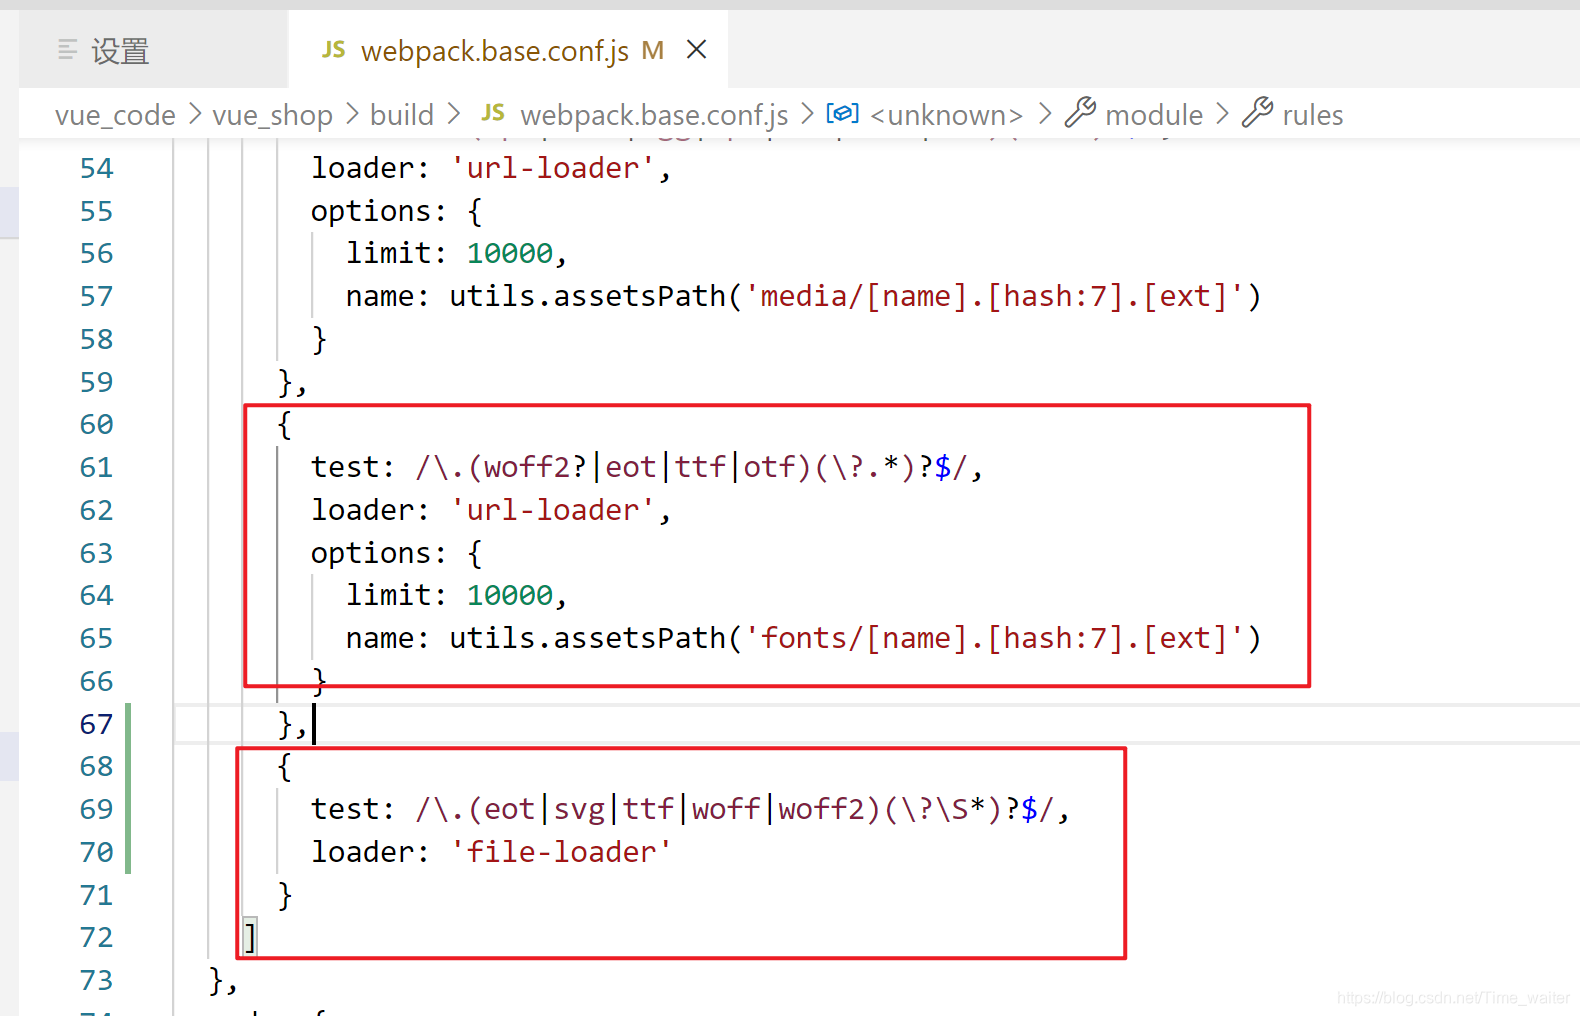Click line number 54 in gutter
The height and width of the screenshot is (1016, 1580).
[96, 168]
